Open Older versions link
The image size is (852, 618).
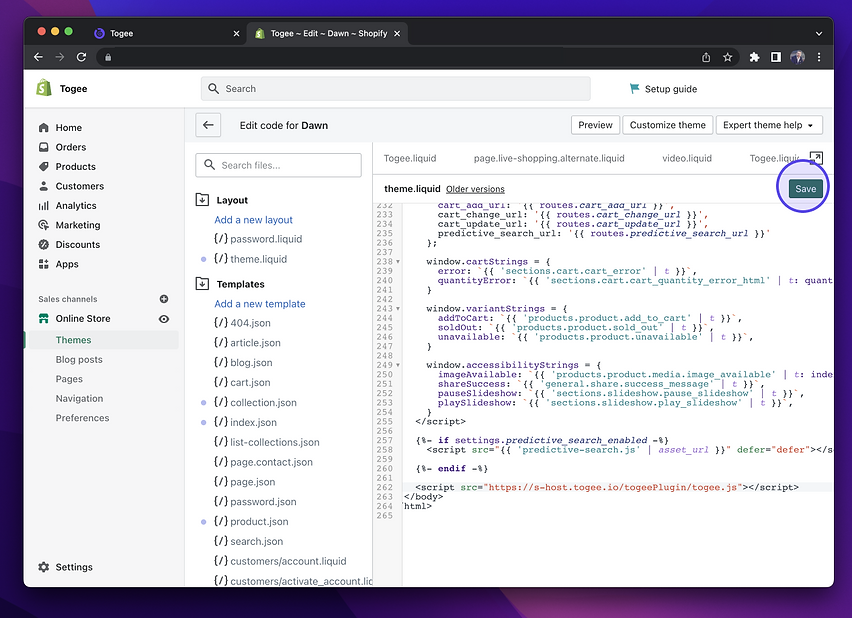(x=475, y=189)
